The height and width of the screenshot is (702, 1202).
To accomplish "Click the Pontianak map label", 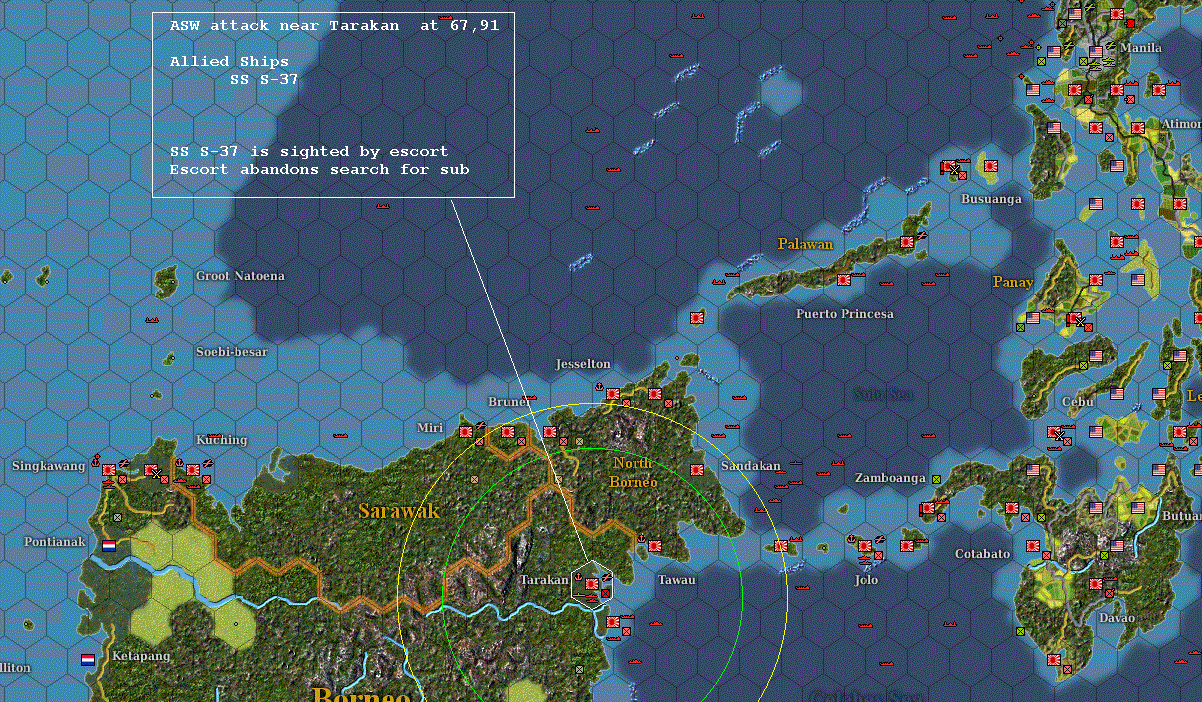I will pos(55,542).
